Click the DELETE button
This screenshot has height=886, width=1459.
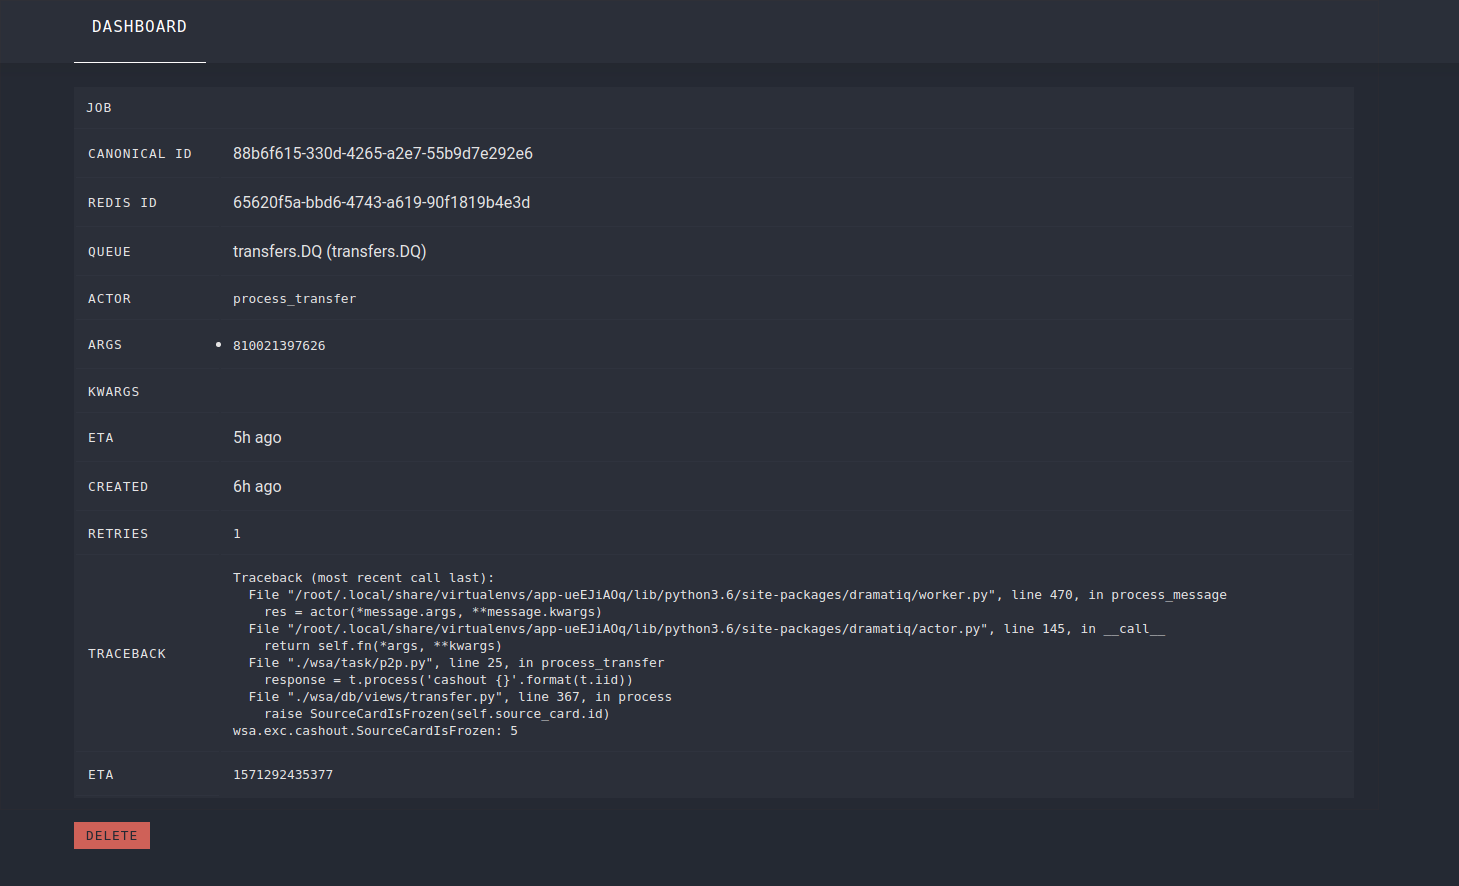click(x=111, y=835)
